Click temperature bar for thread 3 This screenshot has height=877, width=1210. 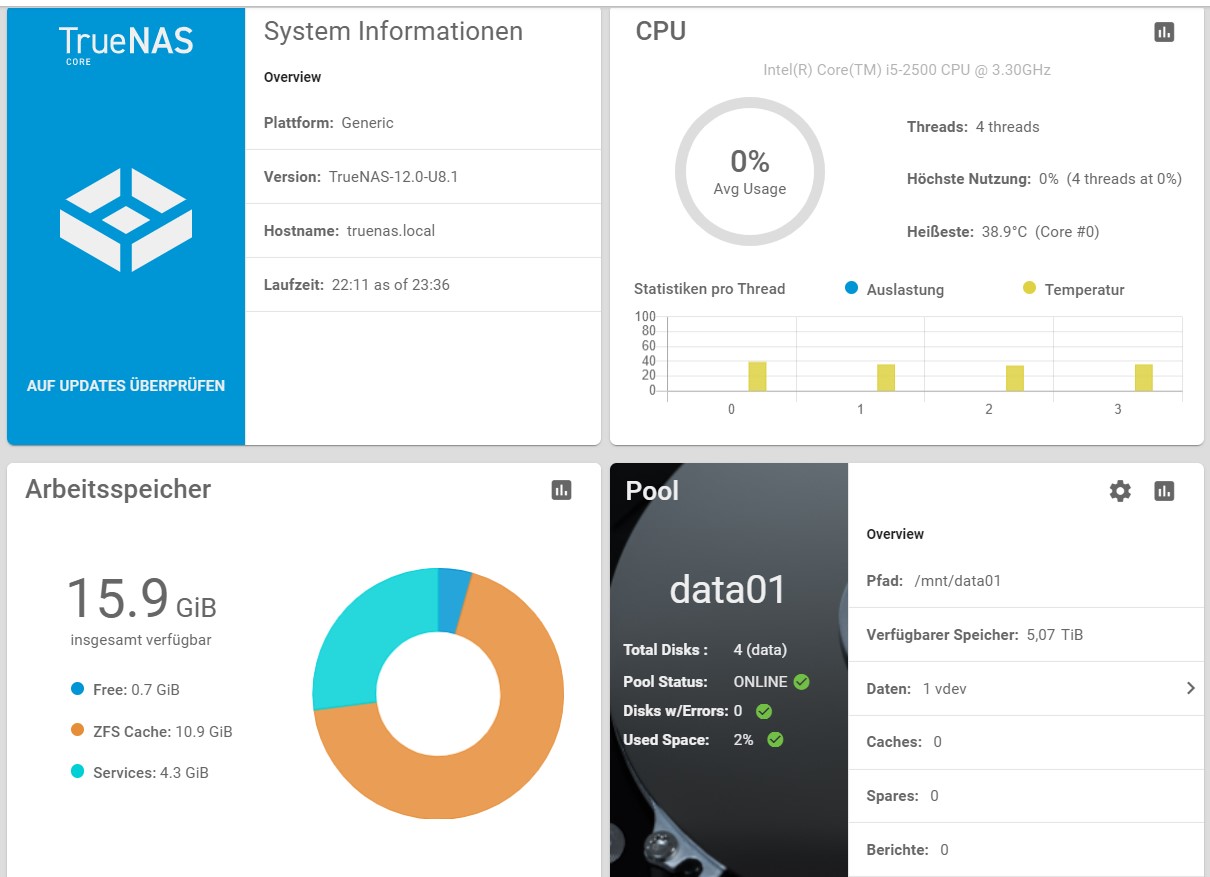1143,378
